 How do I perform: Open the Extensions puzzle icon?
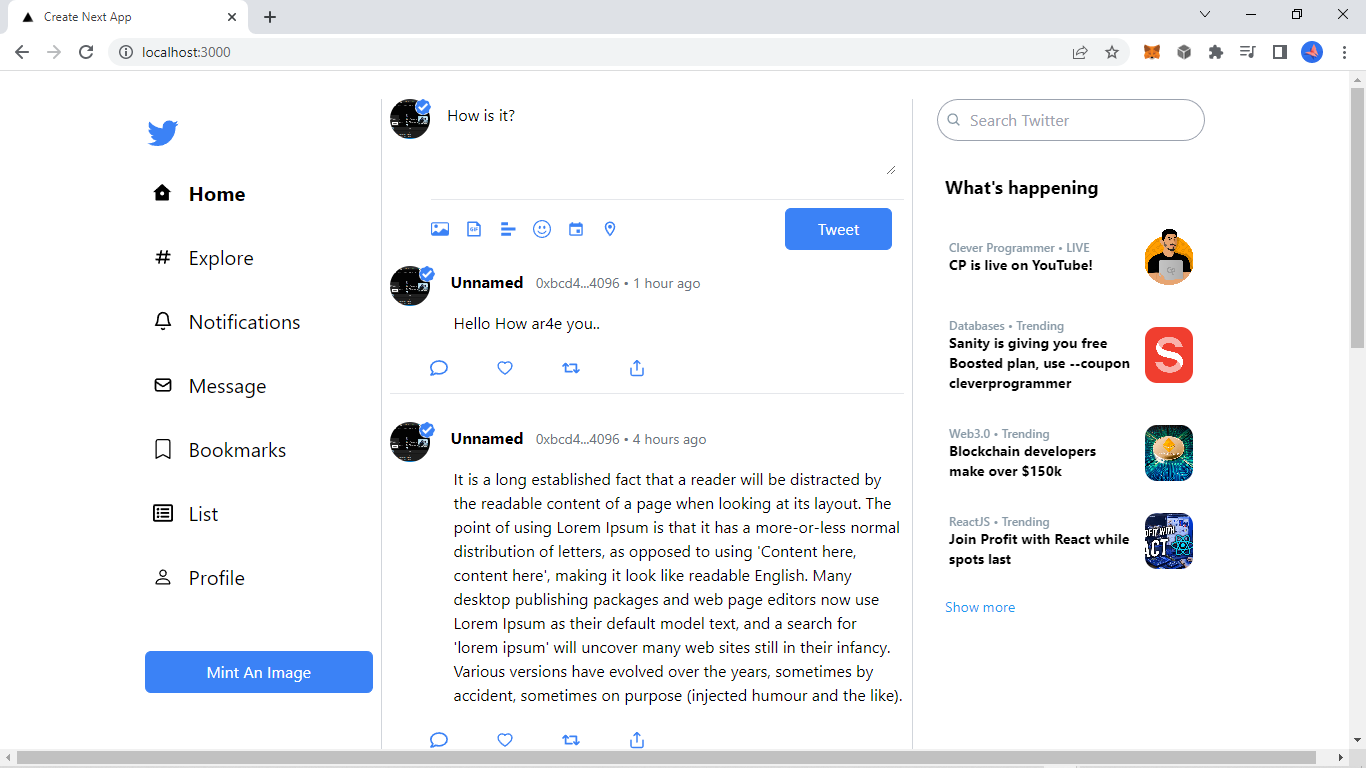click(x=1216, y=52)
